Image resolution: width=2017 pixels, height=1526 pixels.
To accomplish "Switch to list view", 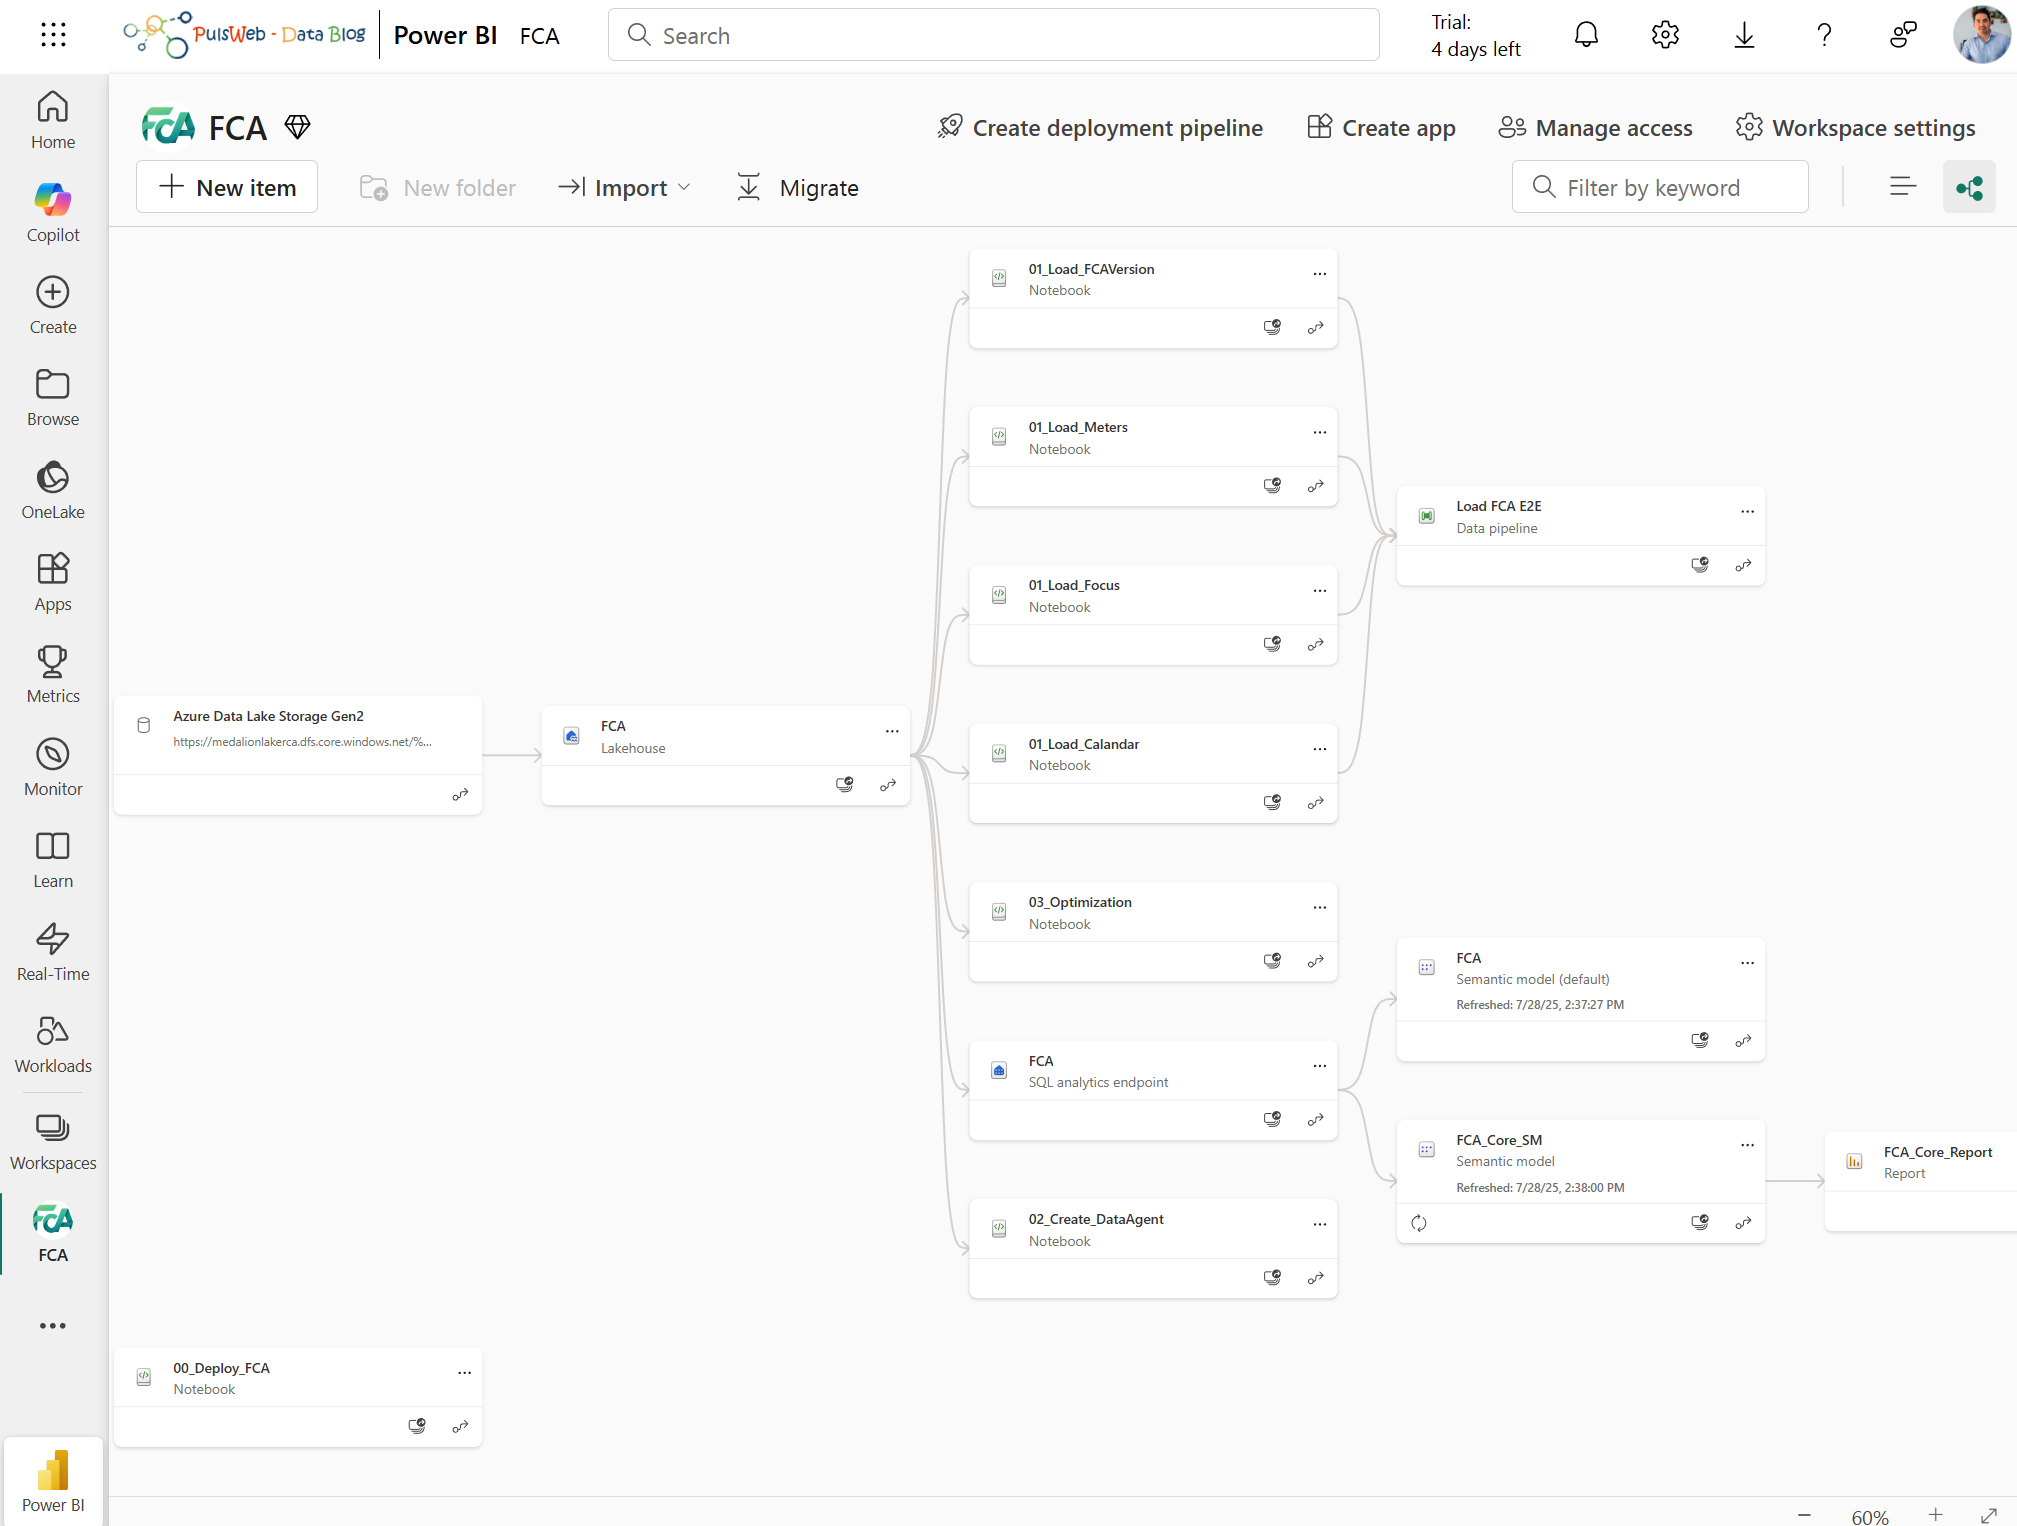I will tap(1902, 187).
